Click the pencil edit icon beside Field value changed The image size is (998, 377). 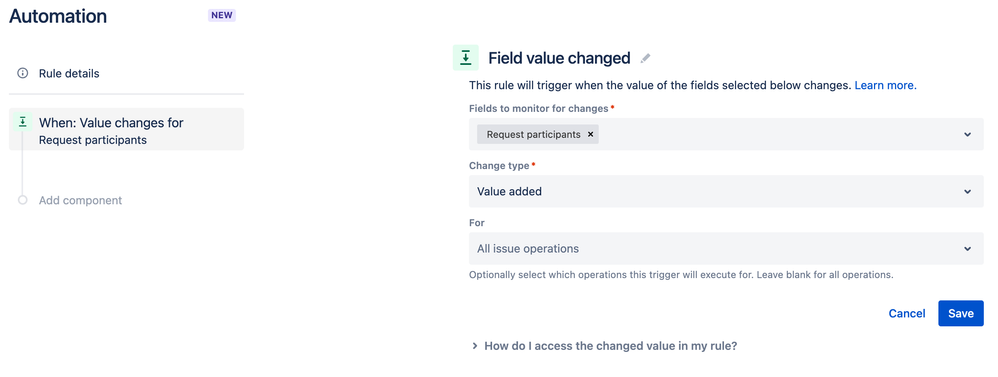[x=645, y=59]
